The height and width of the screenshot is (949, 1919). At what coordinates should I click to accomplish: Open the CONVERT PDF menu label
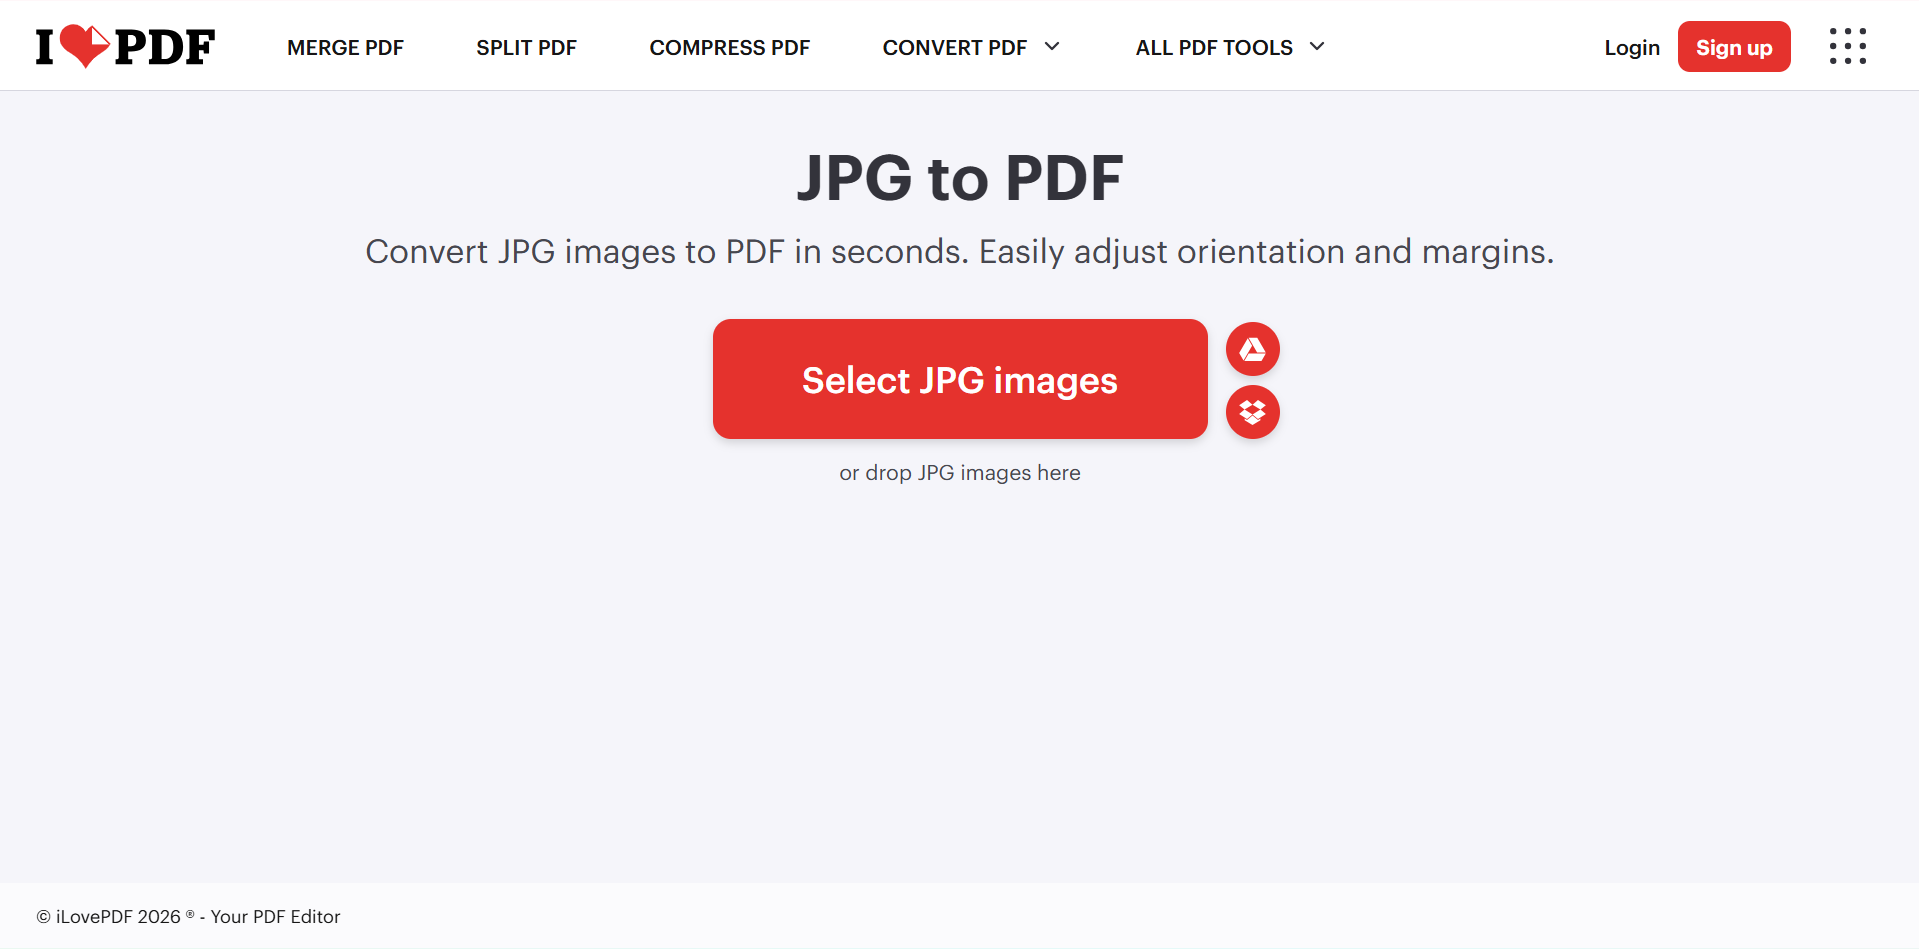coord(954,48)
